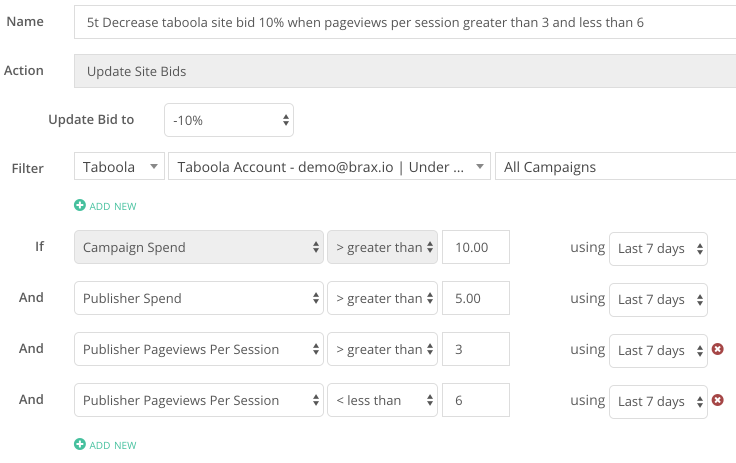Edit the 10.00 Campaign Spend value

pos(476,247)
